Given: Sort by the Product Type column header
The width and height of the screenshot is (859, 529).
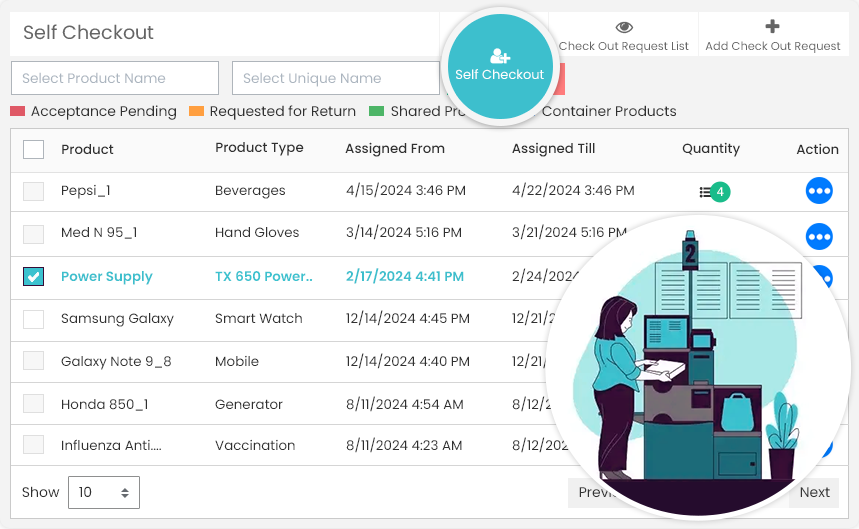Looking at the screenshot, I should pos(259,148).
